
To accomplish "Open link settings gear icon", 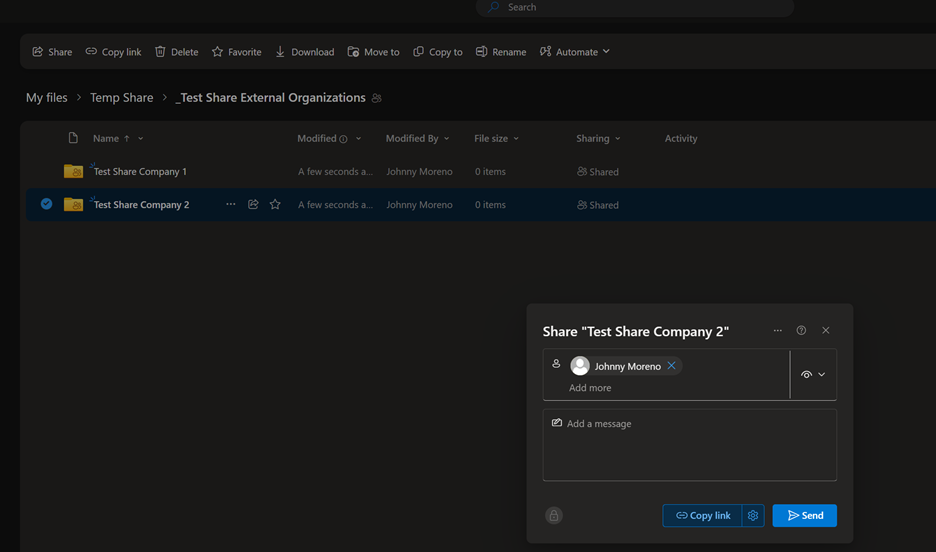I will point(753,516).
